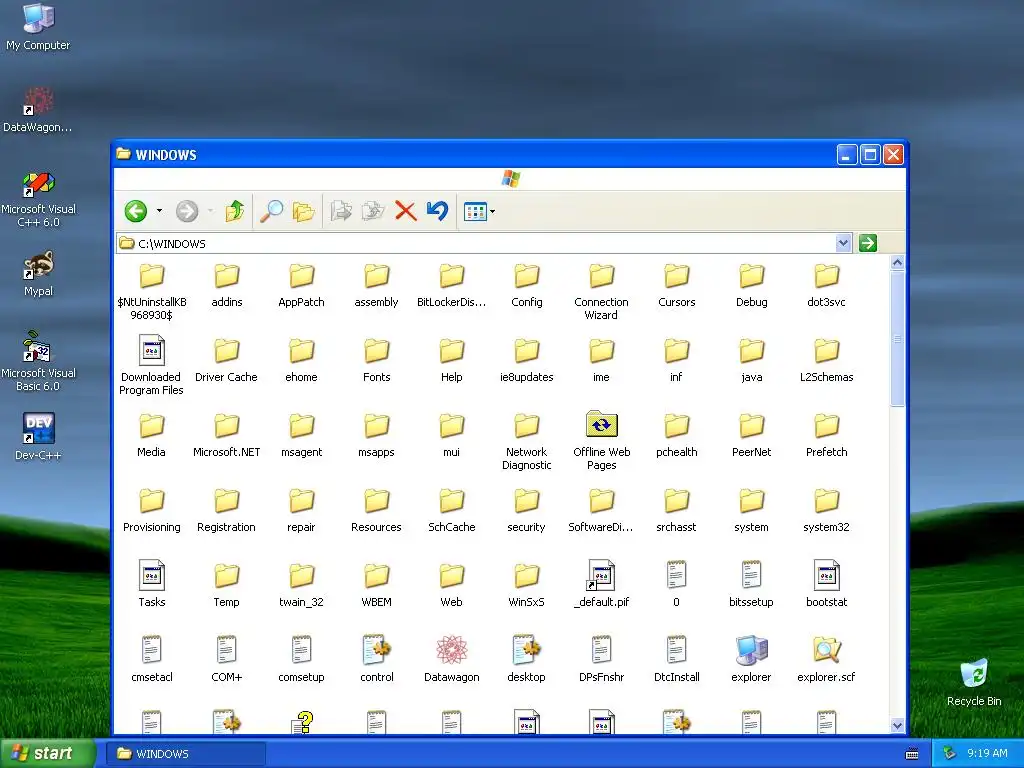This screenshot has width=1024, height=768.
Task: Select the WinSxS folder
Action: [526, 584]
